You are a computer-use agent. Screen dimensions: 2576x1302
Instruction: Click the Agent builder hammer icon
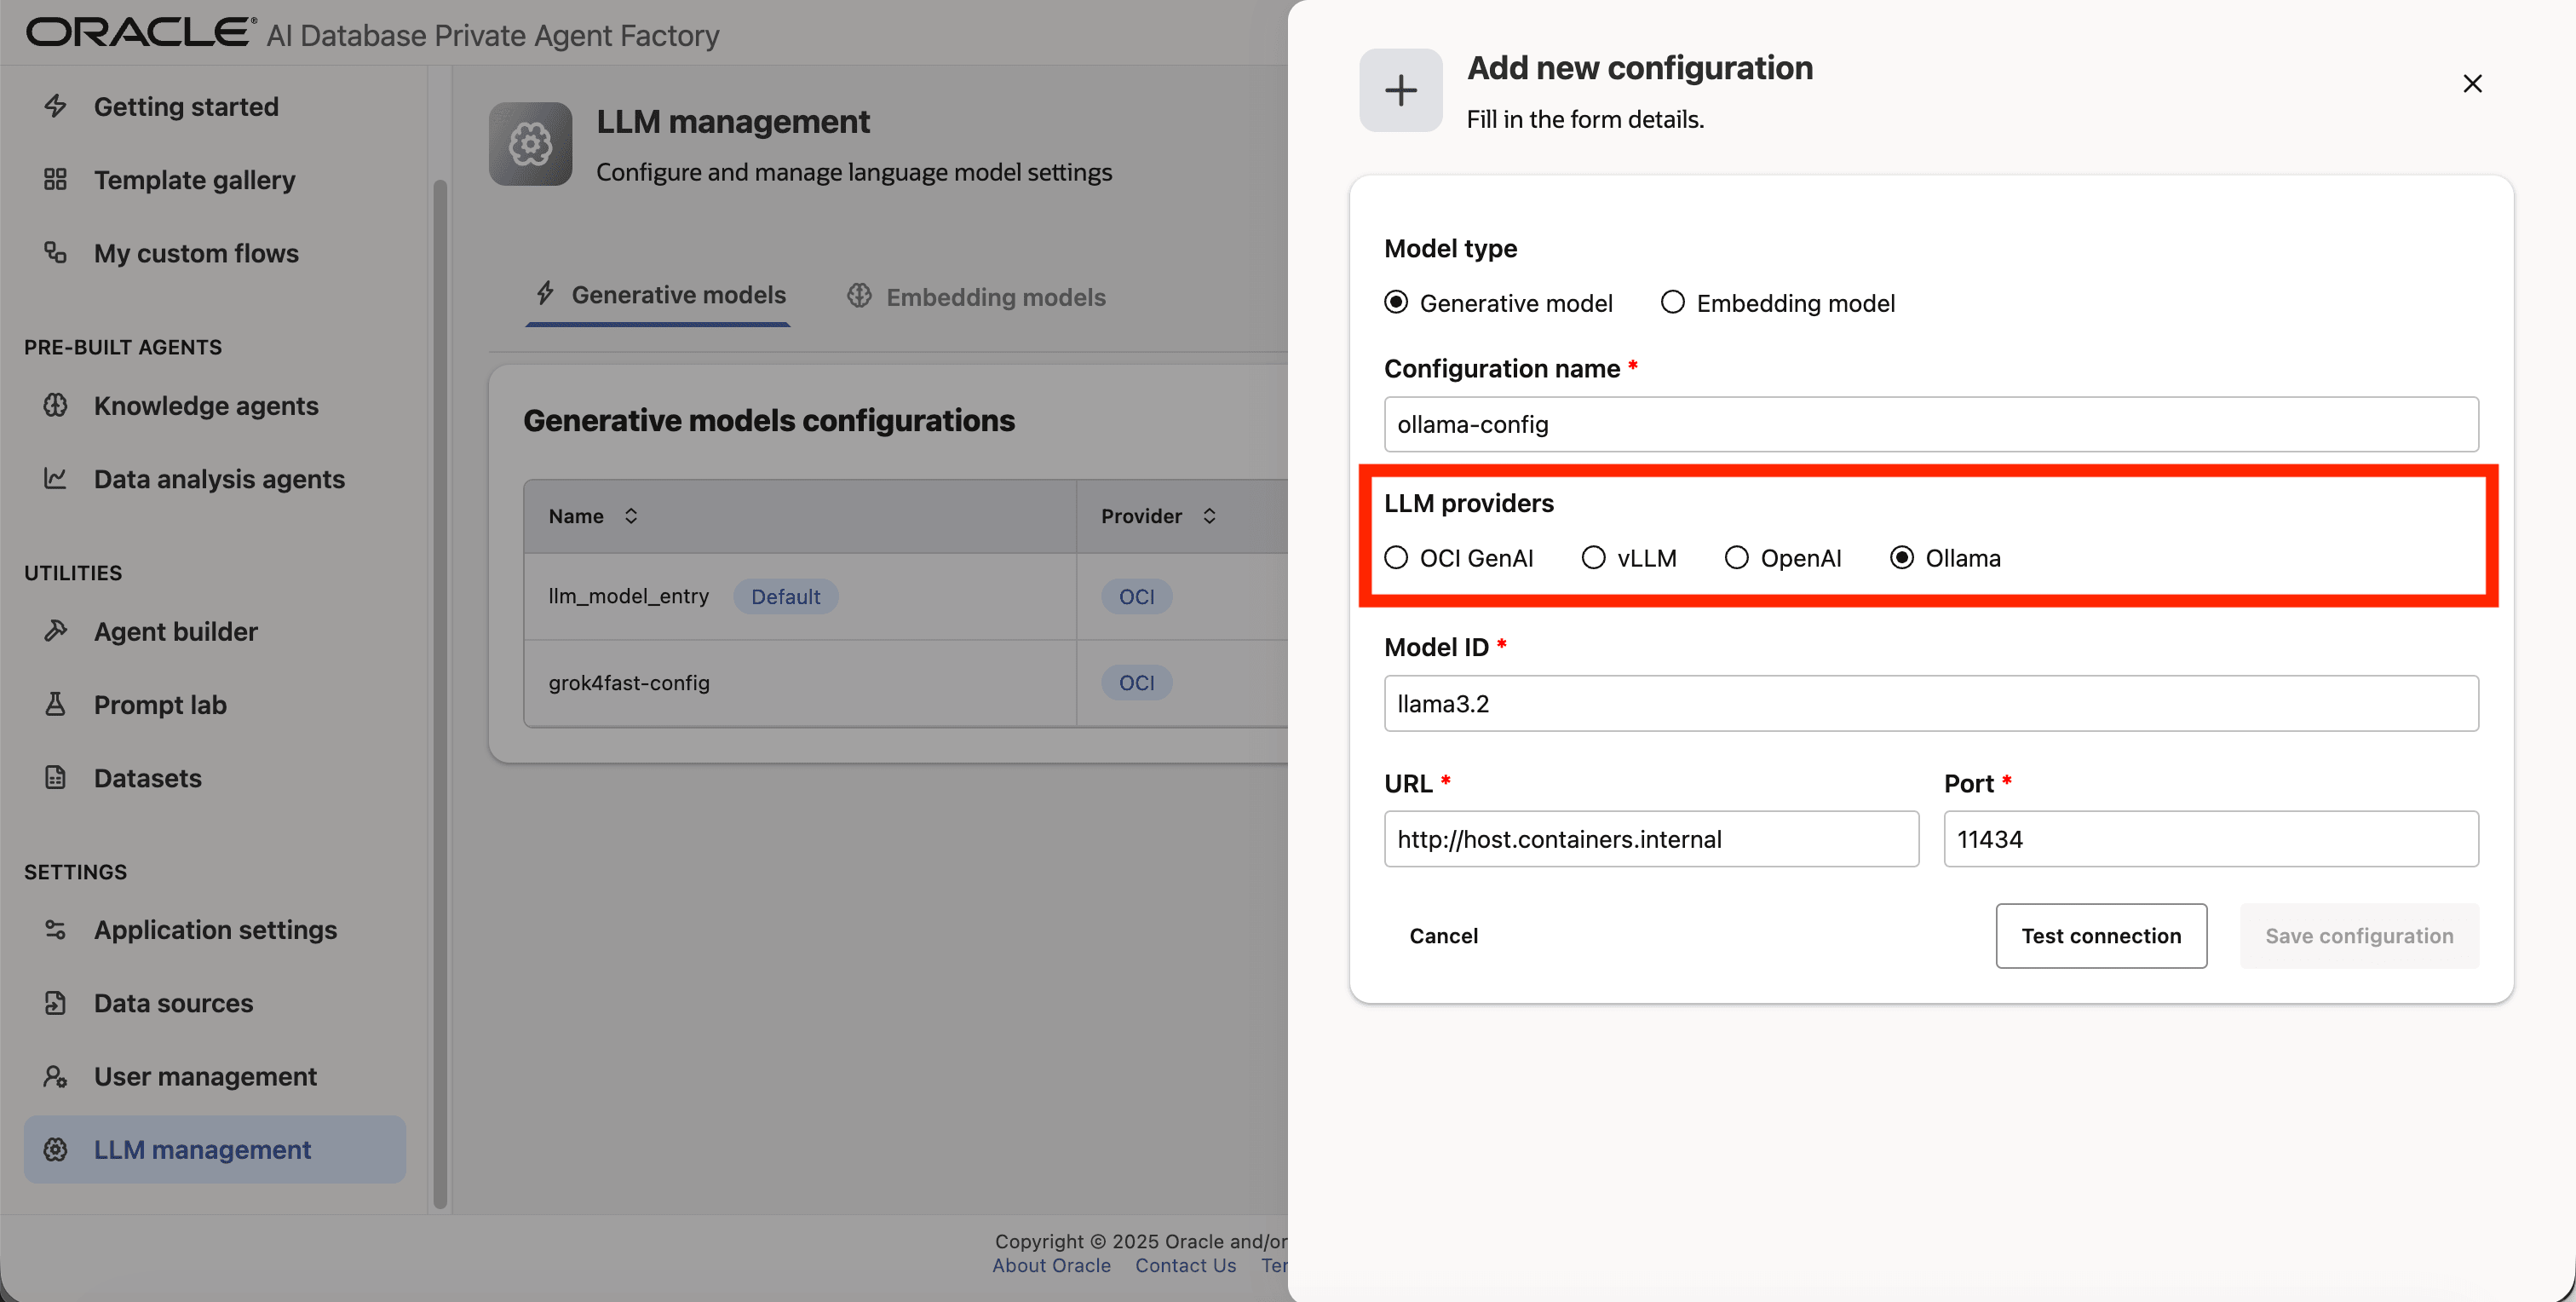tap(56, 631)
